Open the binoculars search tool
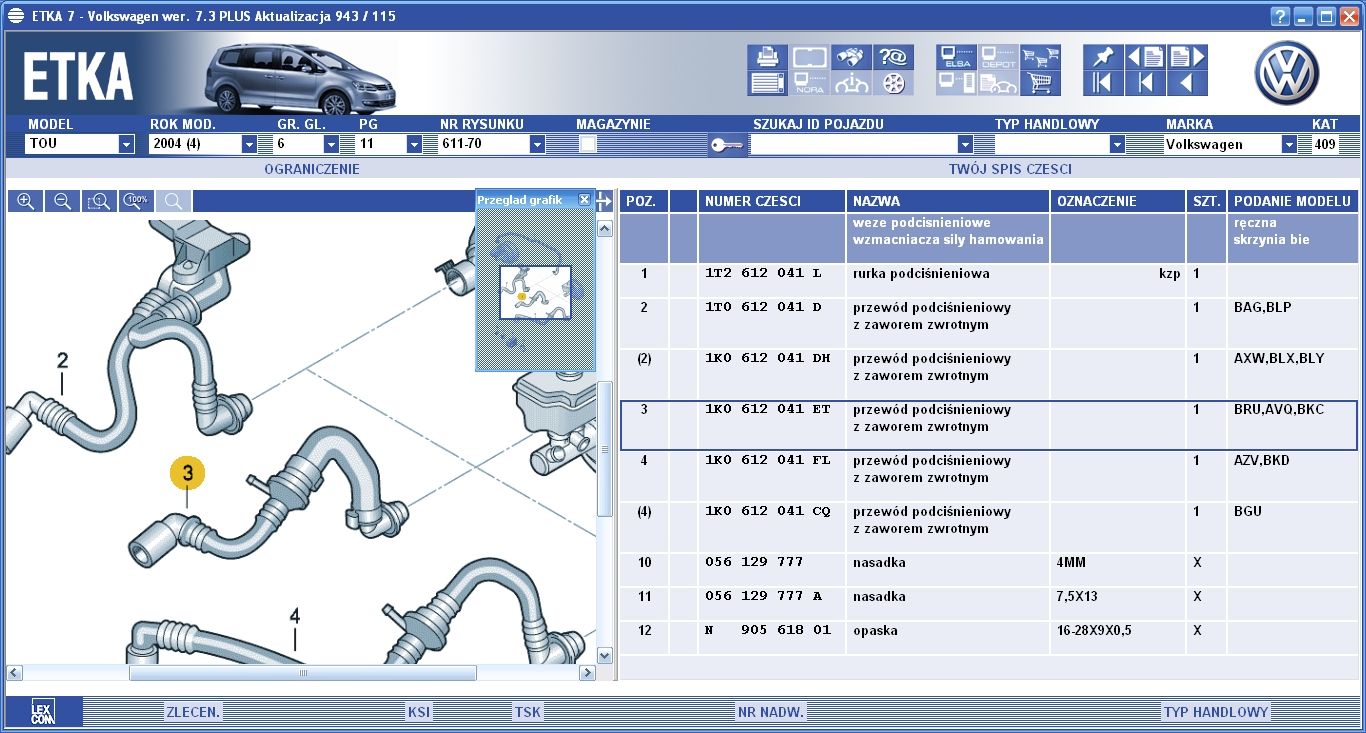Image resolution: width=1366 pixels, height=733 pixels. [851, 57]
